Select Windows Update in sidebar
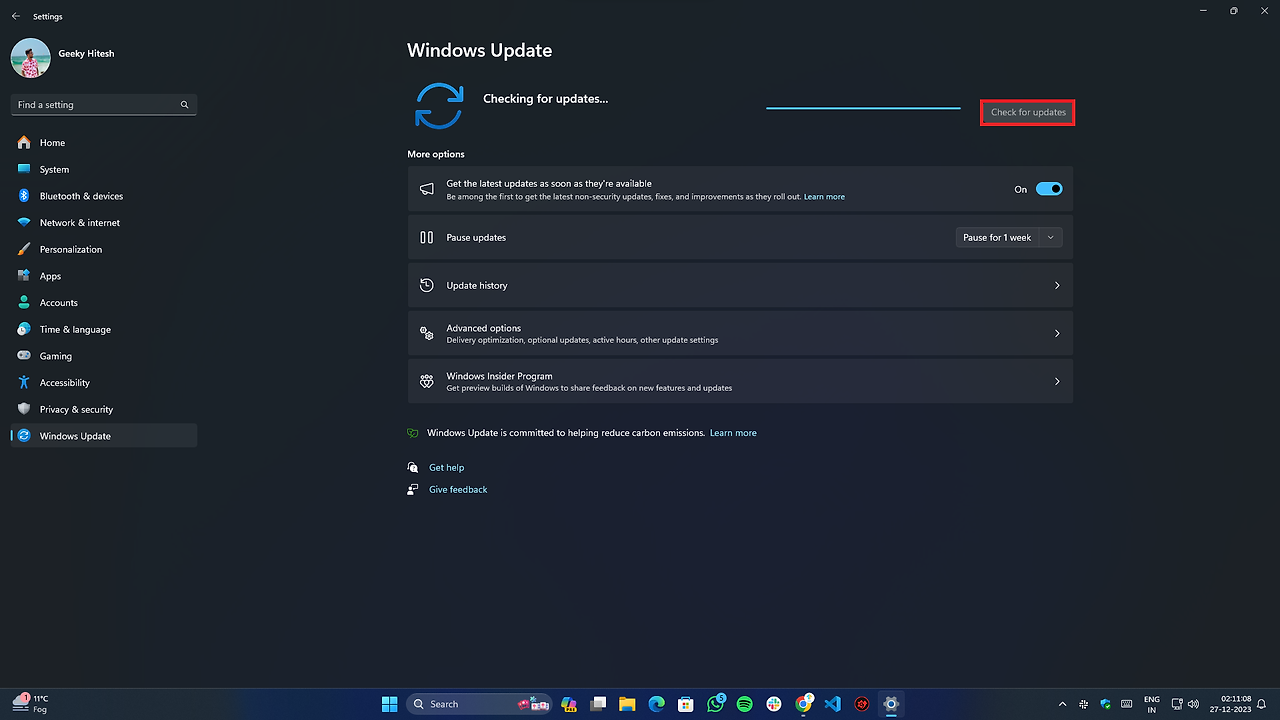 pos(104,436)
